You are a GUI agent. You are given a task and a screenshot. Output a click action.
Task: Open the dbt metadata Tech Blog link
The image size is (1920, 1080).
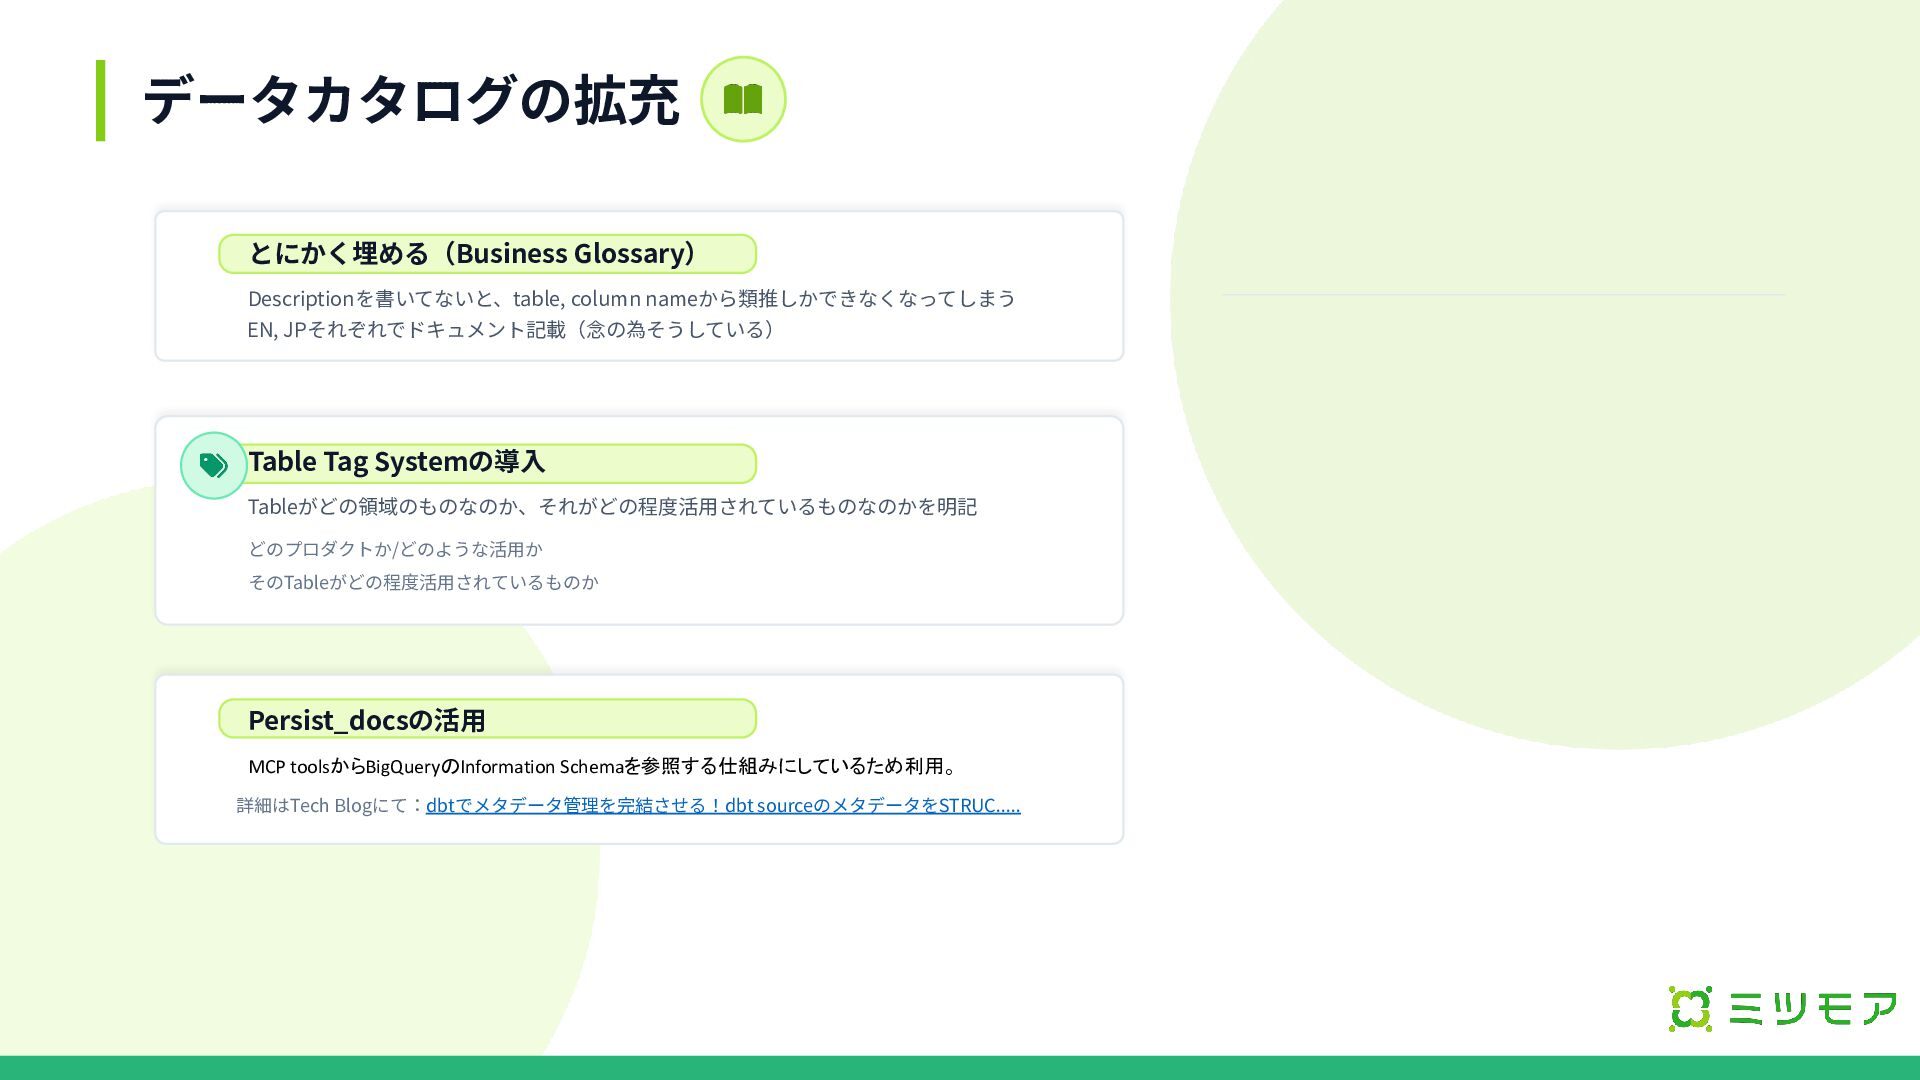(x=722, y=805)
